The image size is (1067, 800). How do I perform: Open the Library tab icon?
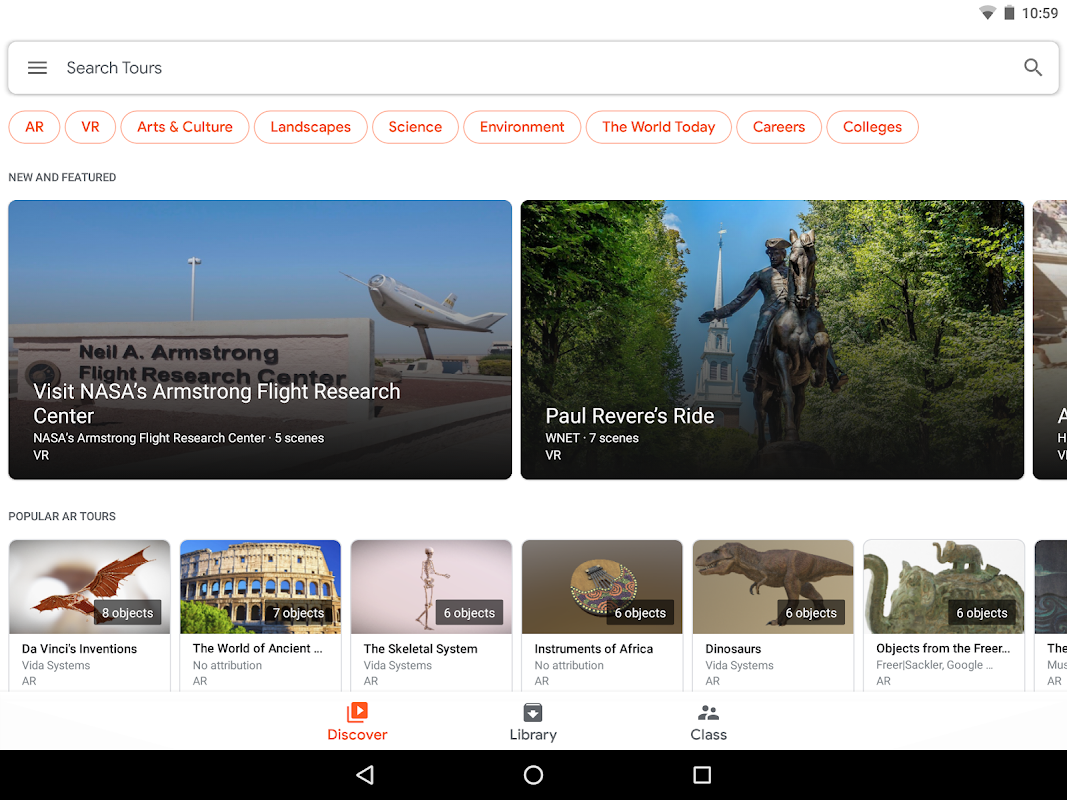point(533,712)
